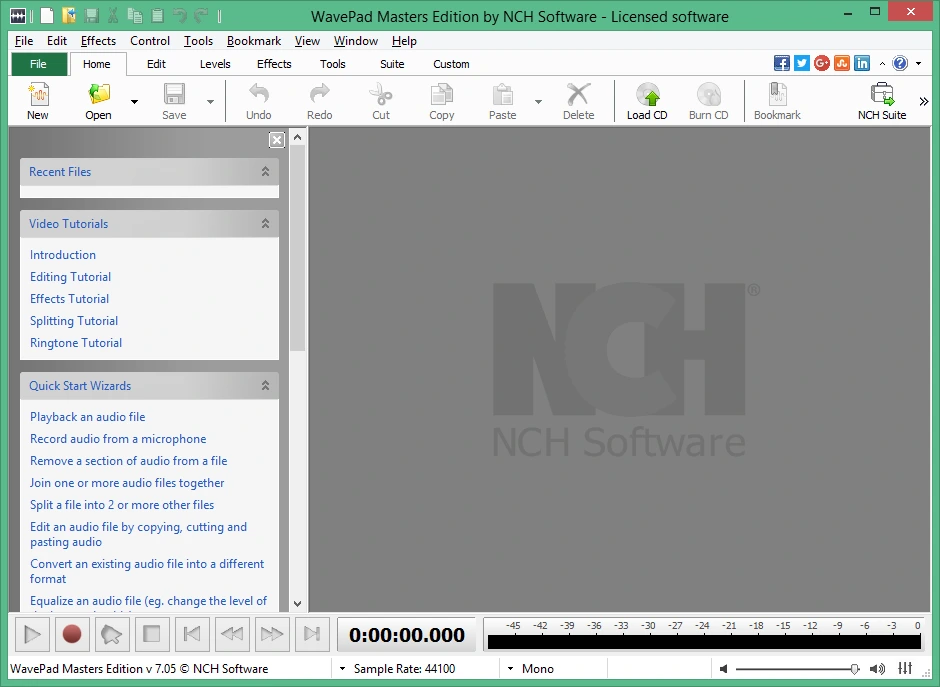The height and width of the screenshot is (687, 940).
Task: Click the Save toolbar icon
Action: [x=174, y=95]
